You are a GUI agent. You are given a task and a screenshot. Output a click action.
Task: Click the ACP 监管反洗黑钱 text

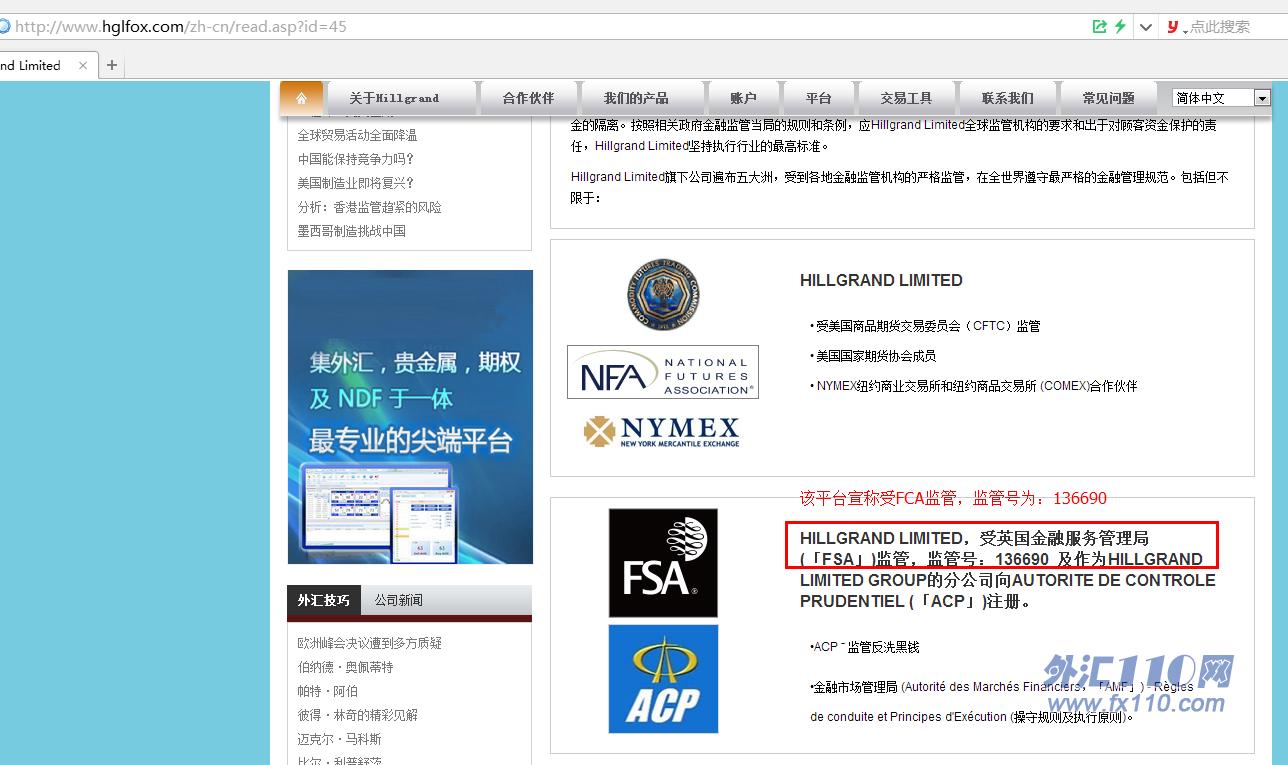[x=866, y=647]
